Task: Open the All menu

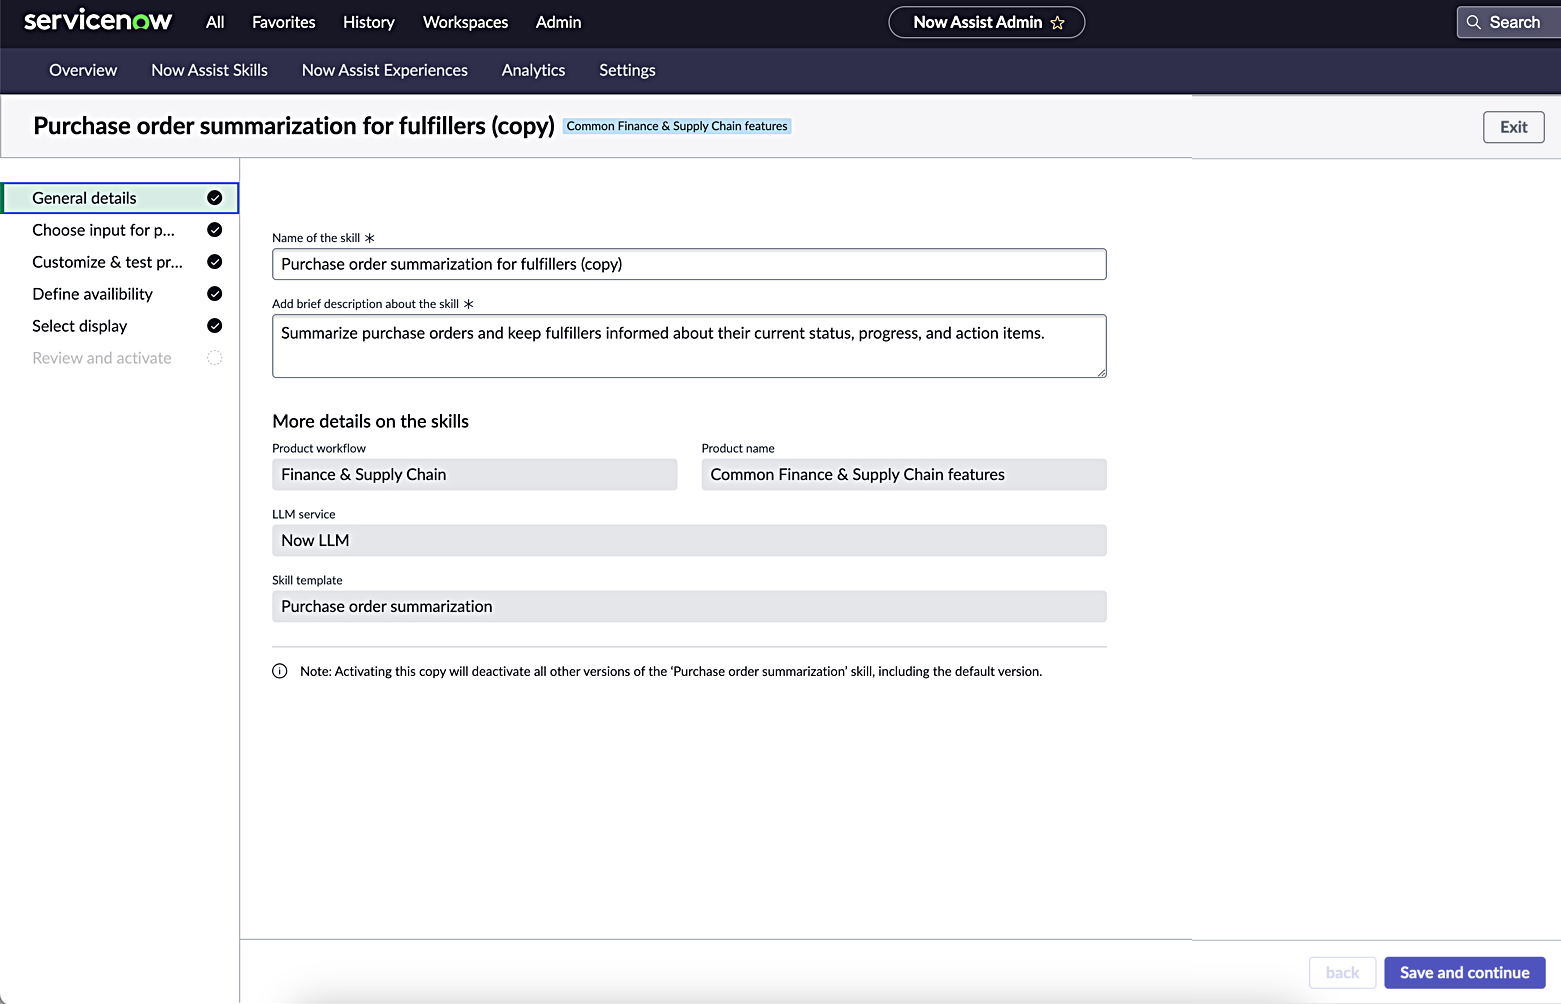Action: [215, 22]
